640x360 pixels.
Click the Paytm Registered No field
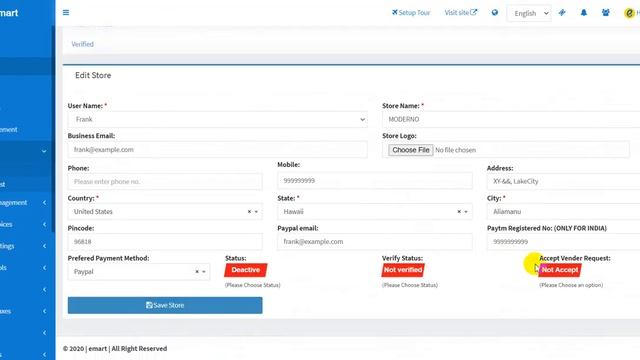[x=563, y=242]
